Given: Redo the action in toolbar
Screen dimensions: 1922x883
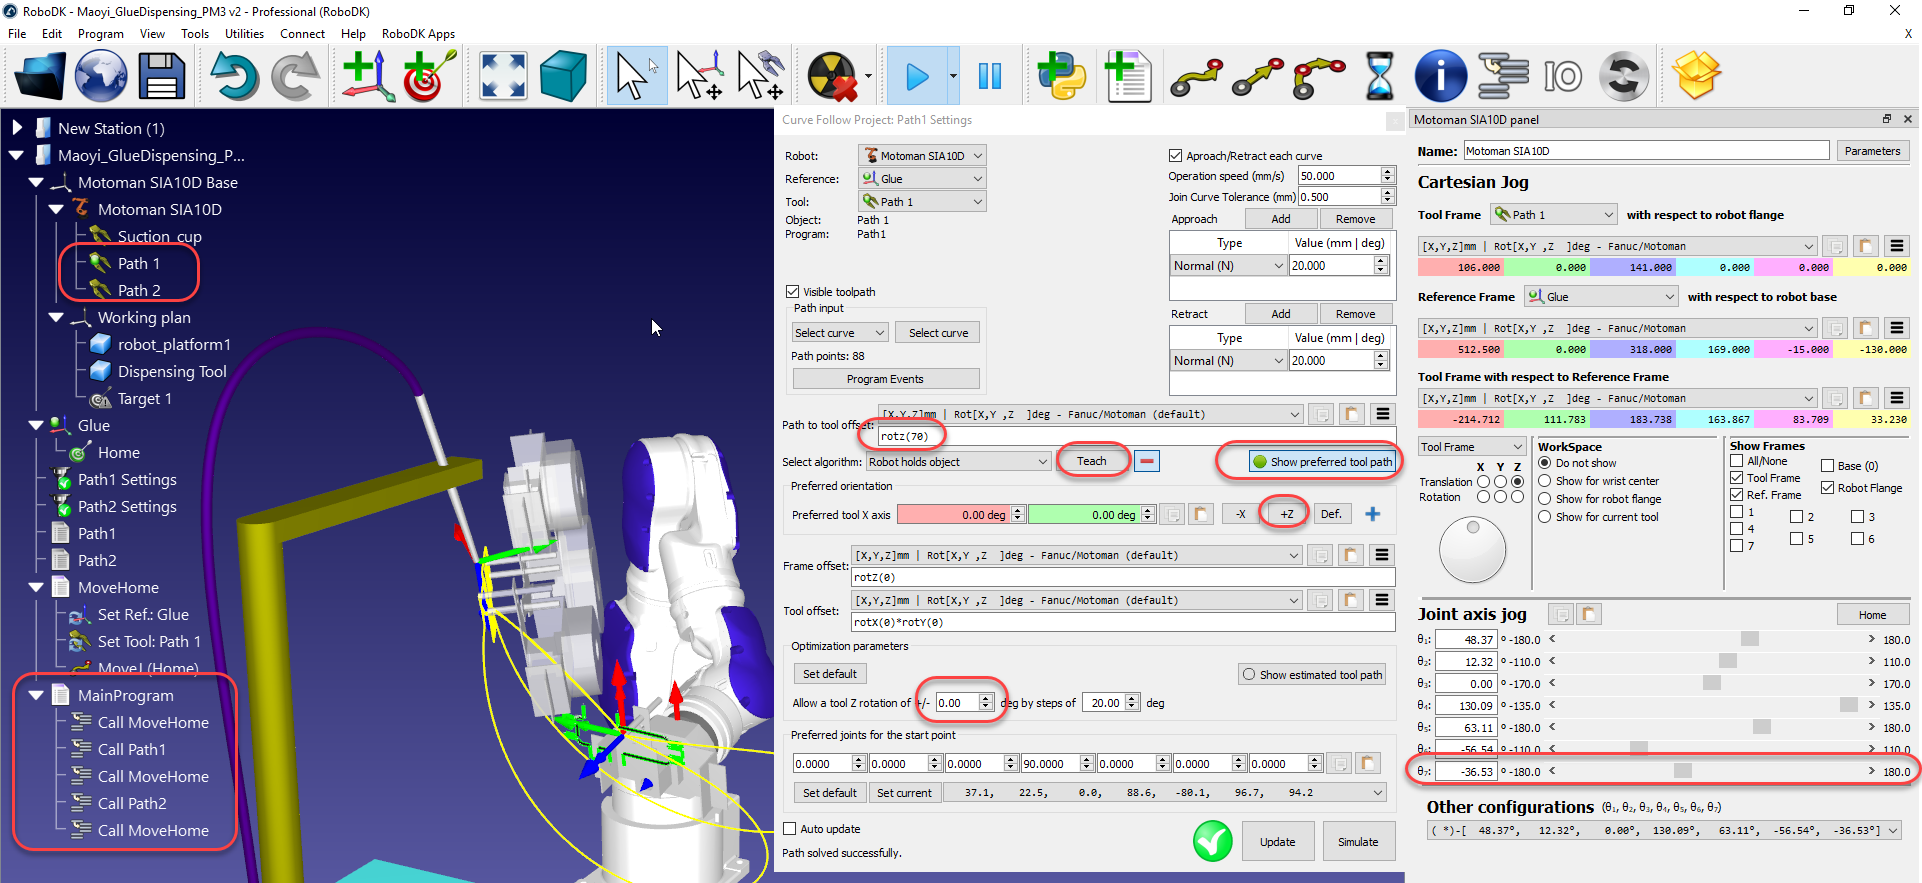Looking at the screenshot, I should pos(295,76).
